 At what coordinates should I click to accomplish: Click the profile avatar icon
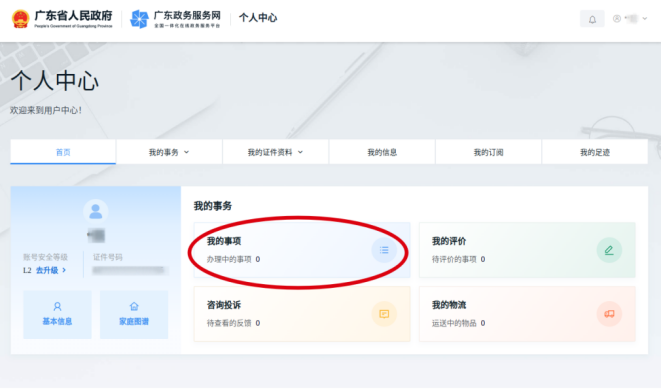click(96, 211)
